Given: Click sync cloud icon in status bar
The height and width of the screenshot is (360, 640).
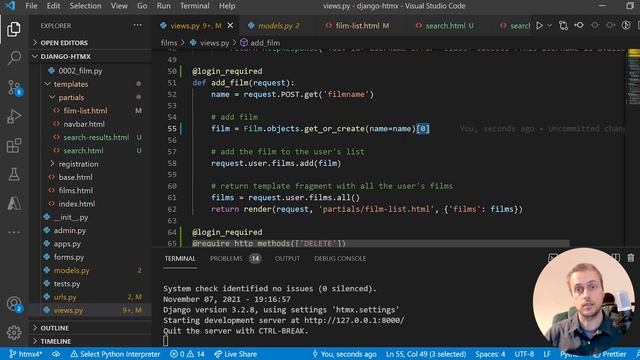Looking at the screenshot, I should click(x=56, y=354).
